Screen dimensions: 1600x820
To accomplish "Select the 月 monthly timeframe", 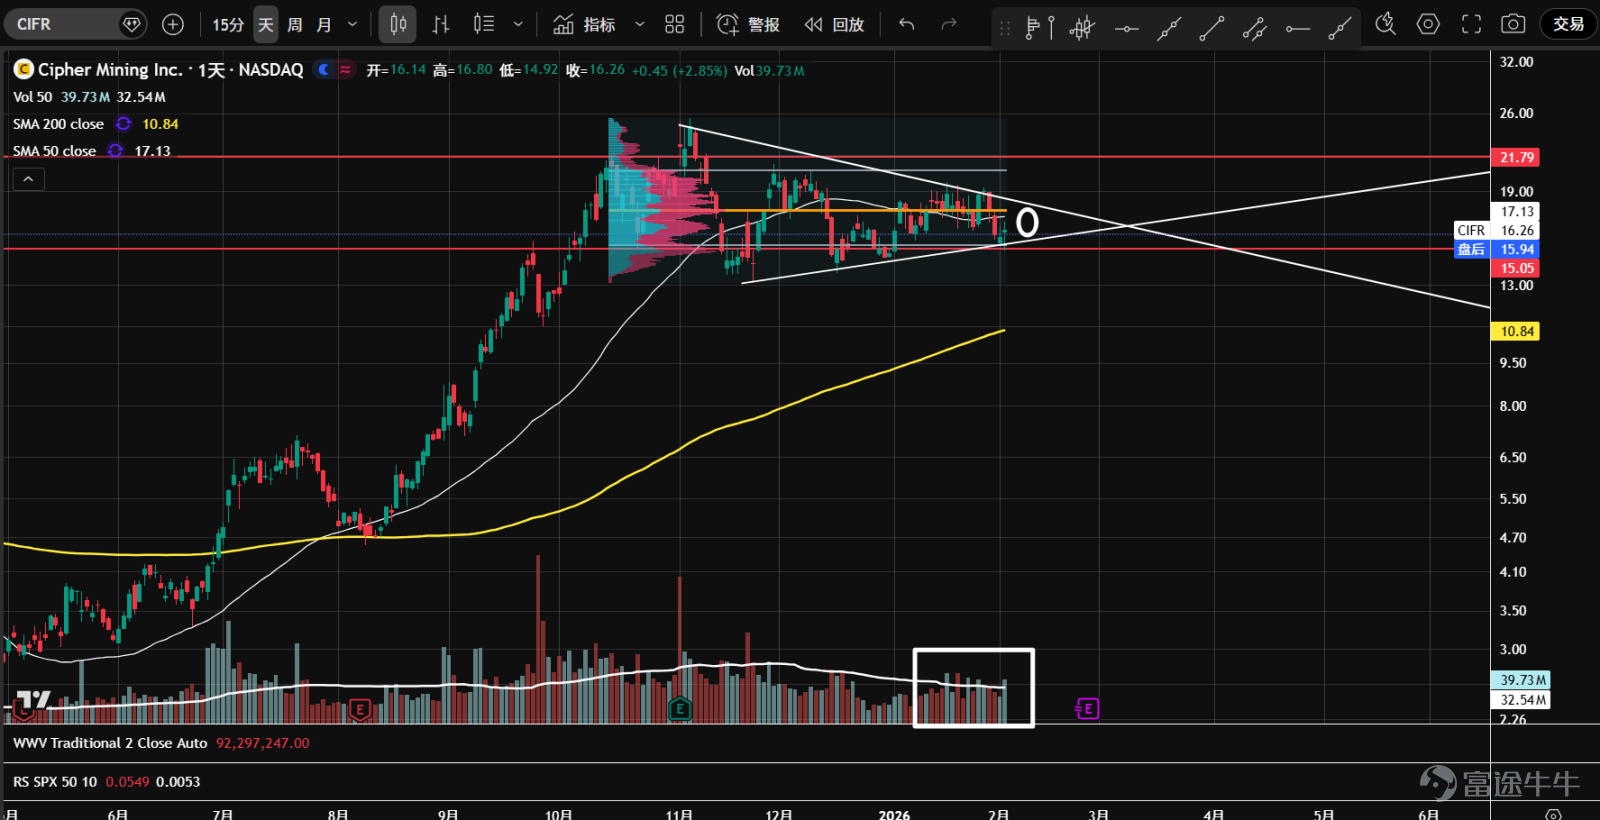I will tap(324, 24).
